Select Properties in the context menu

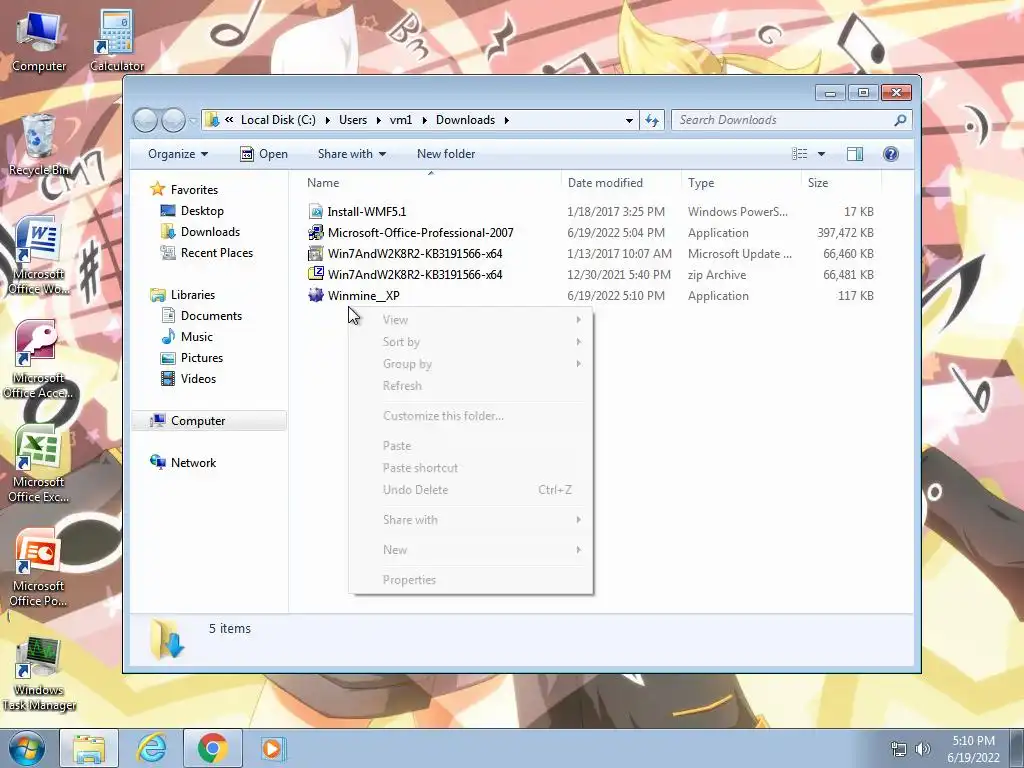[x=470, y=580]
